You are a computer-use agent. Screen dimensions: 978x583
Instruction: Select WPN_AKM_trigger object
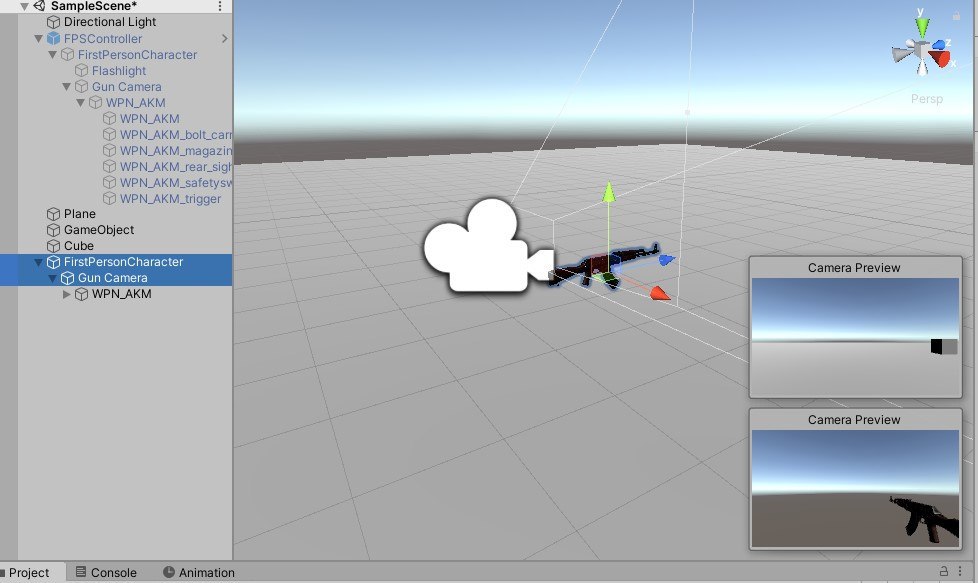click(170, 199)
